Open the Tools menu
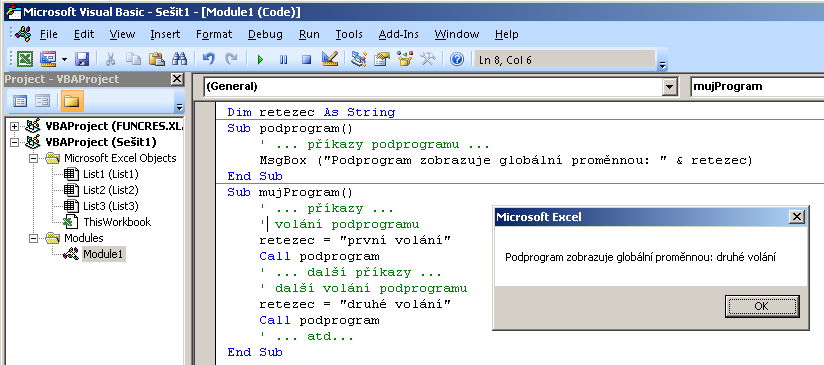This screenshot has width=824, height=365. click(x=349, y=34)
